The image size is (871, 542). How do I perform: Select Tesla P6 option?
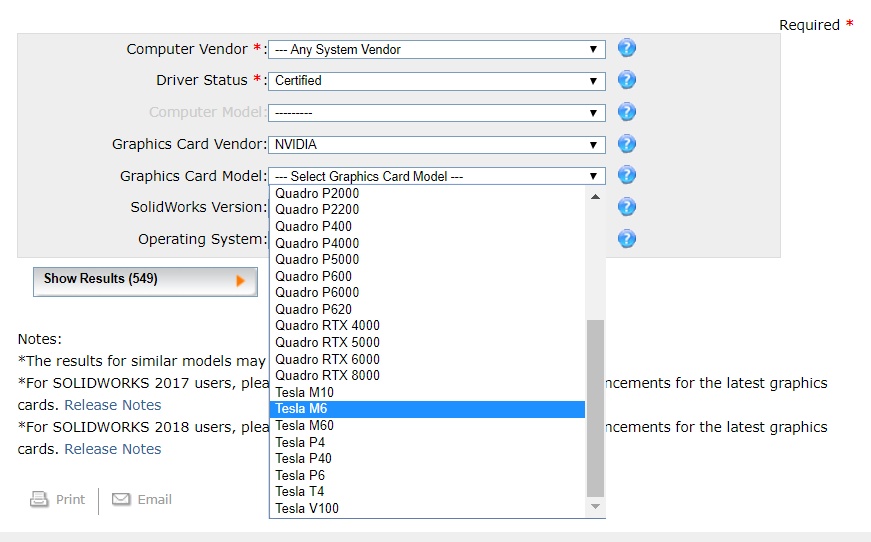(427, 475)
